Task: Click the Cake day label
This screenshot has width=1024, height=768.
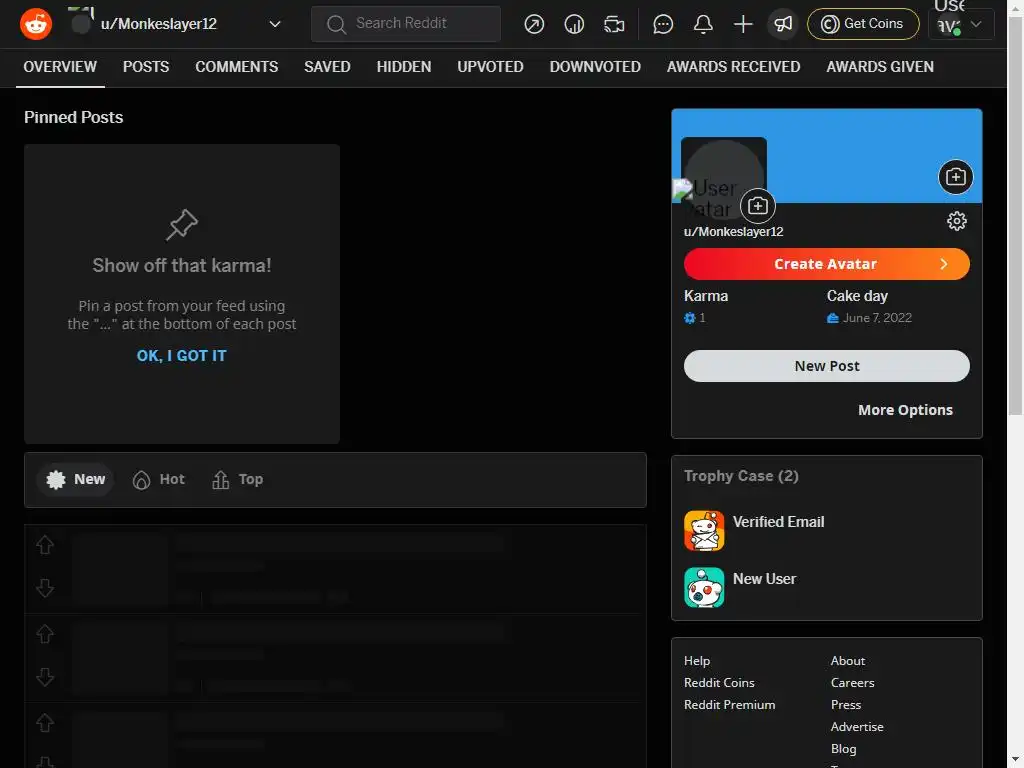Action: (x=857, y=296)
